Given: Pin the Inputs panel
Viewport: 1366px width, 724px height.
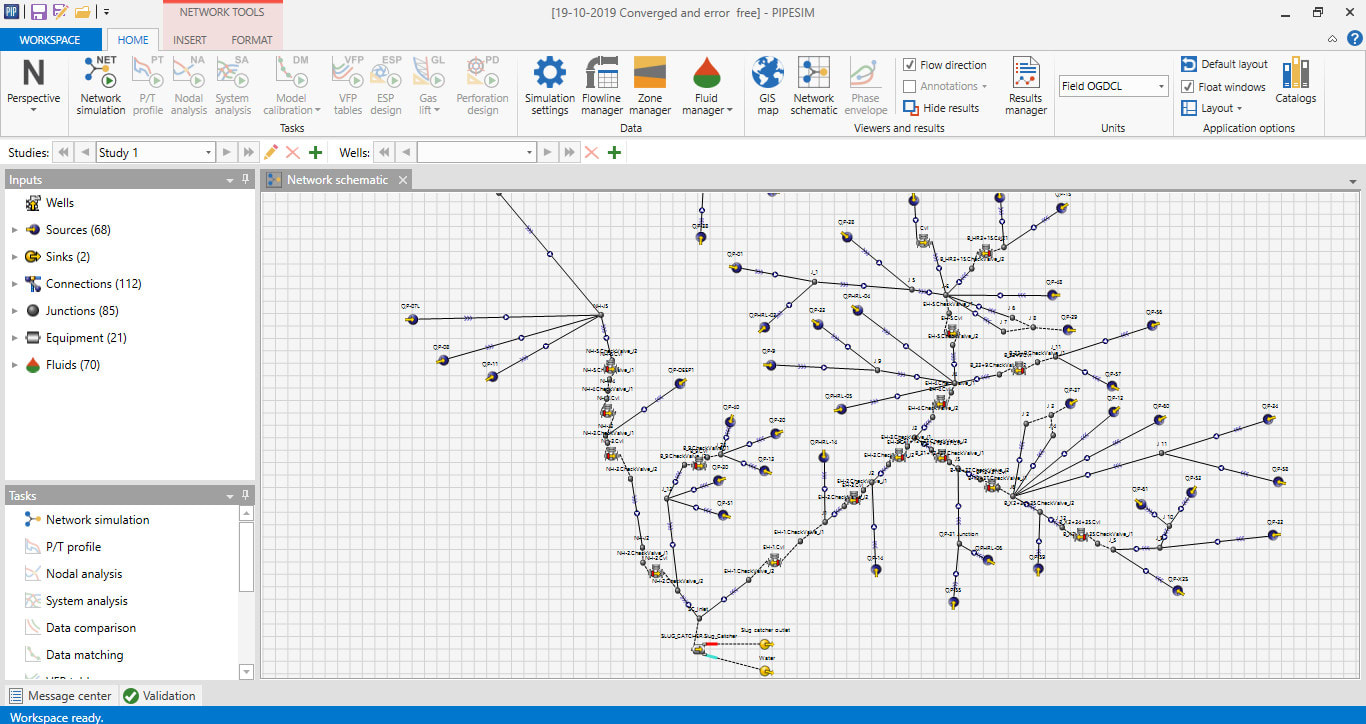Looking at the screenshot, I should [246, 179].
